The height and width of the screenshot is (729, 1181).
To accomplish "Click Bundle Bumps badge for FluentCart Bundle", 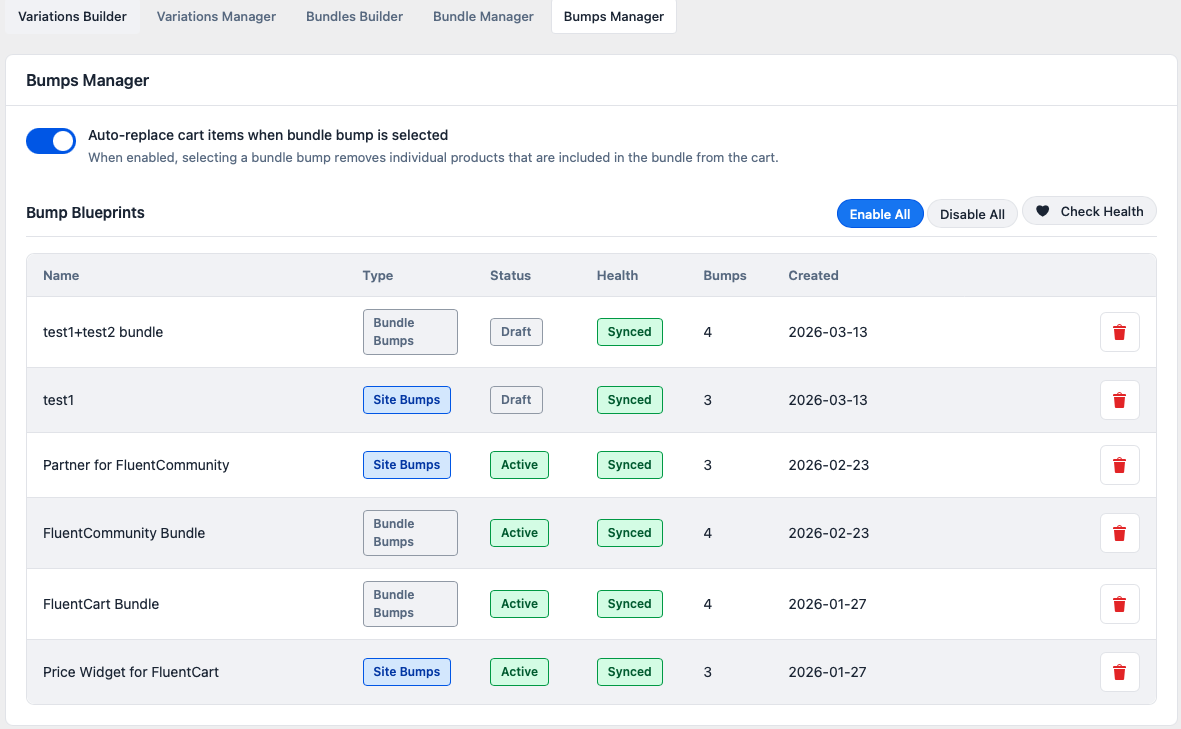I will click(x=410, y=604).
